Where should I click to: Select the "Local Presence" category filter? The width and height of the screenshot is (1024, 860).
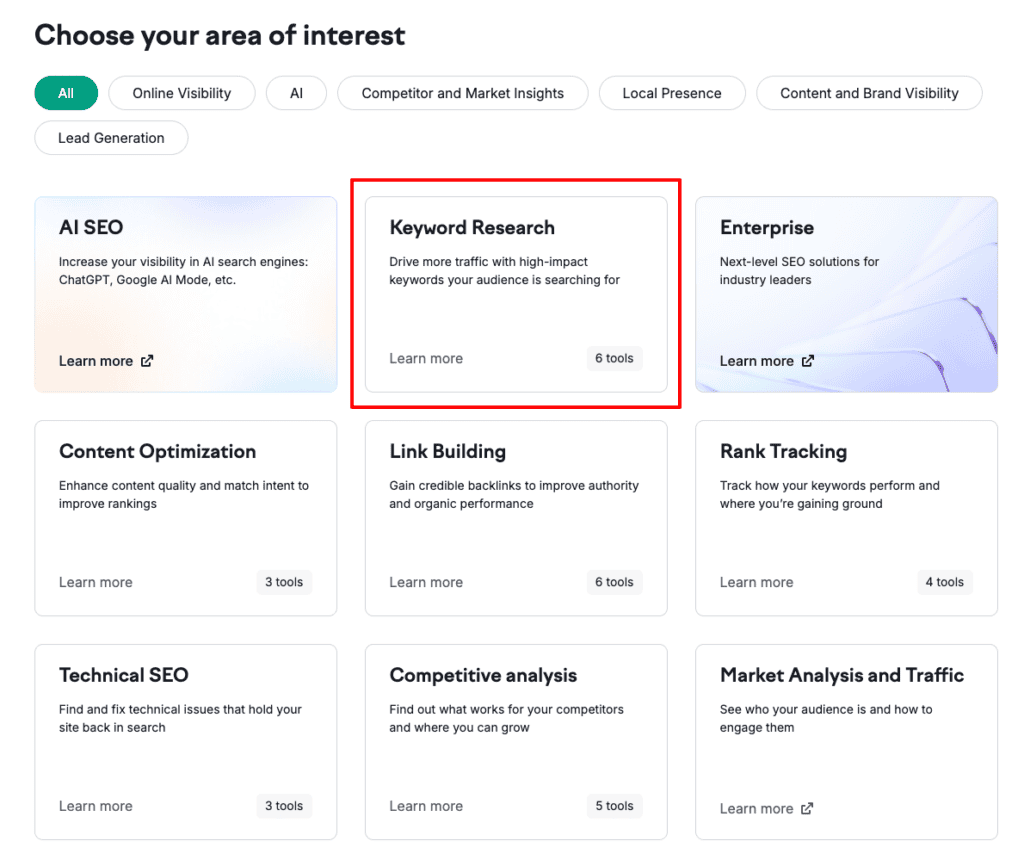[671, 93]
